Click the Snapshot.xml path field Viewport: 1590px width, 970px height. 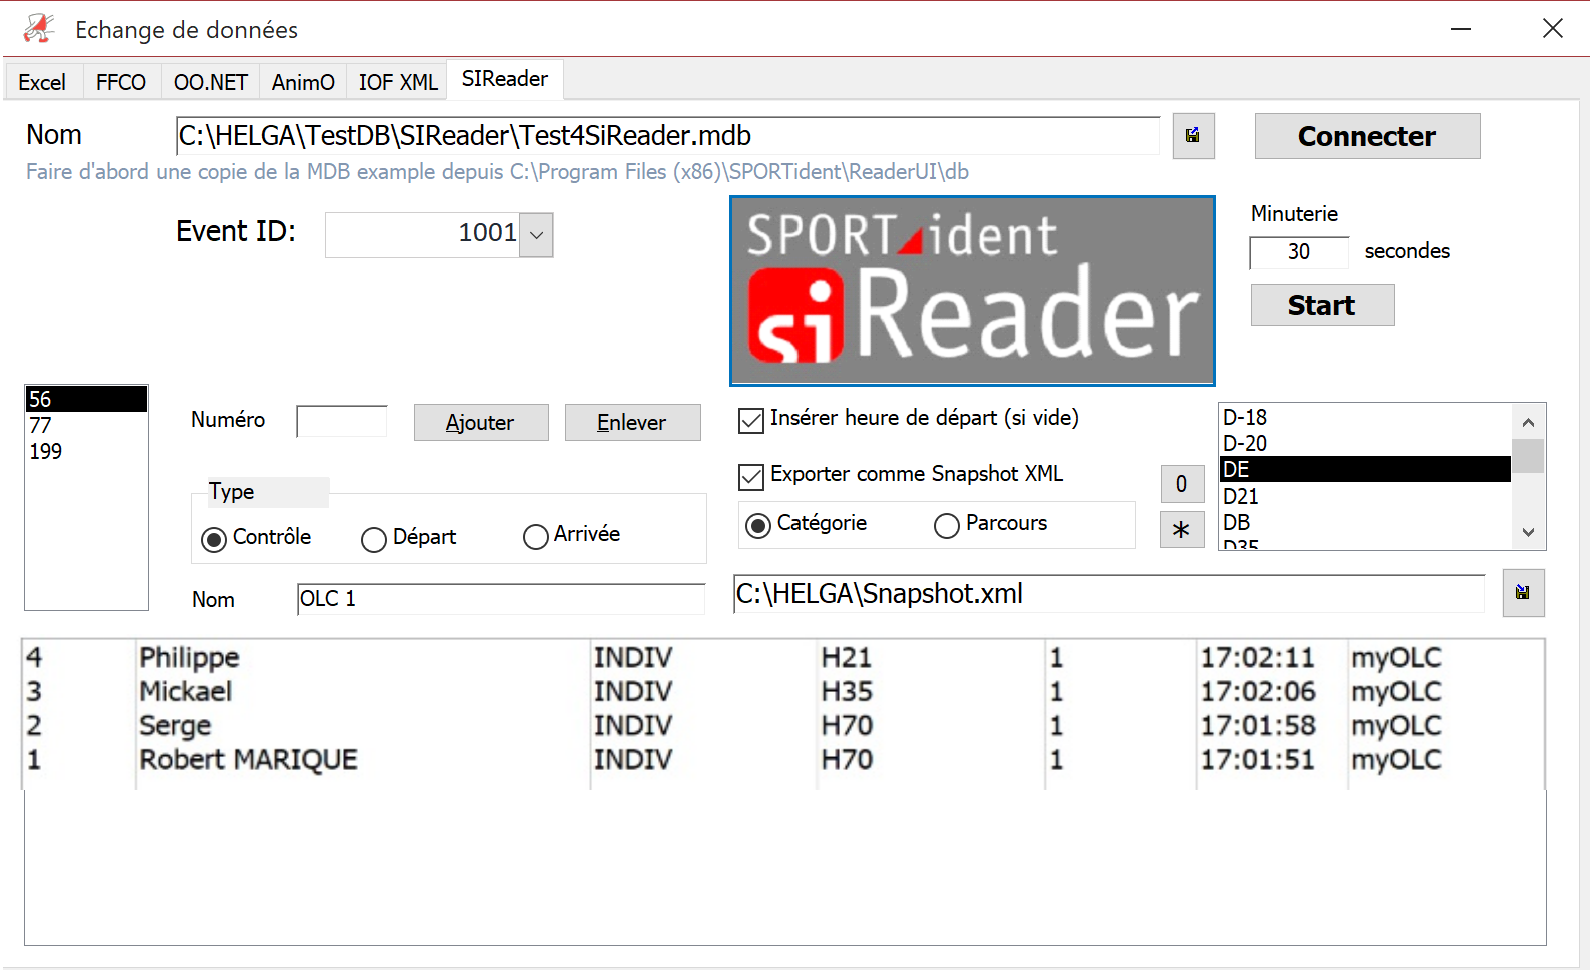pos(1109,594)
